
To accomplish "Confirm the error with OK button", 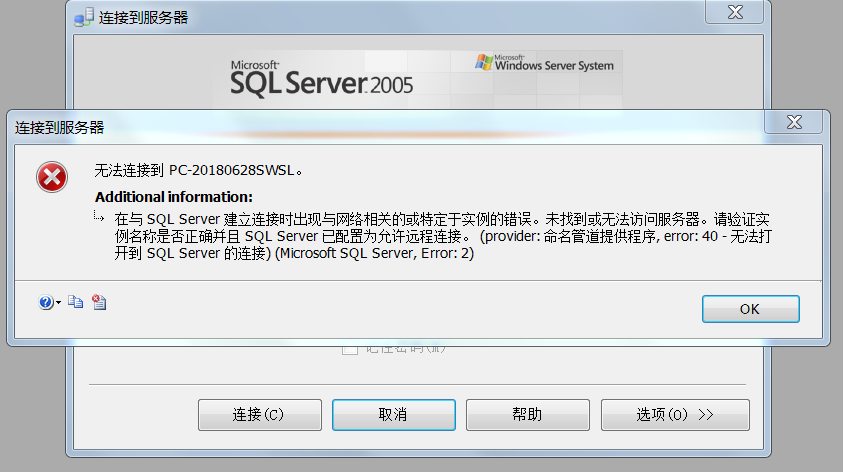I will [751, 309].
